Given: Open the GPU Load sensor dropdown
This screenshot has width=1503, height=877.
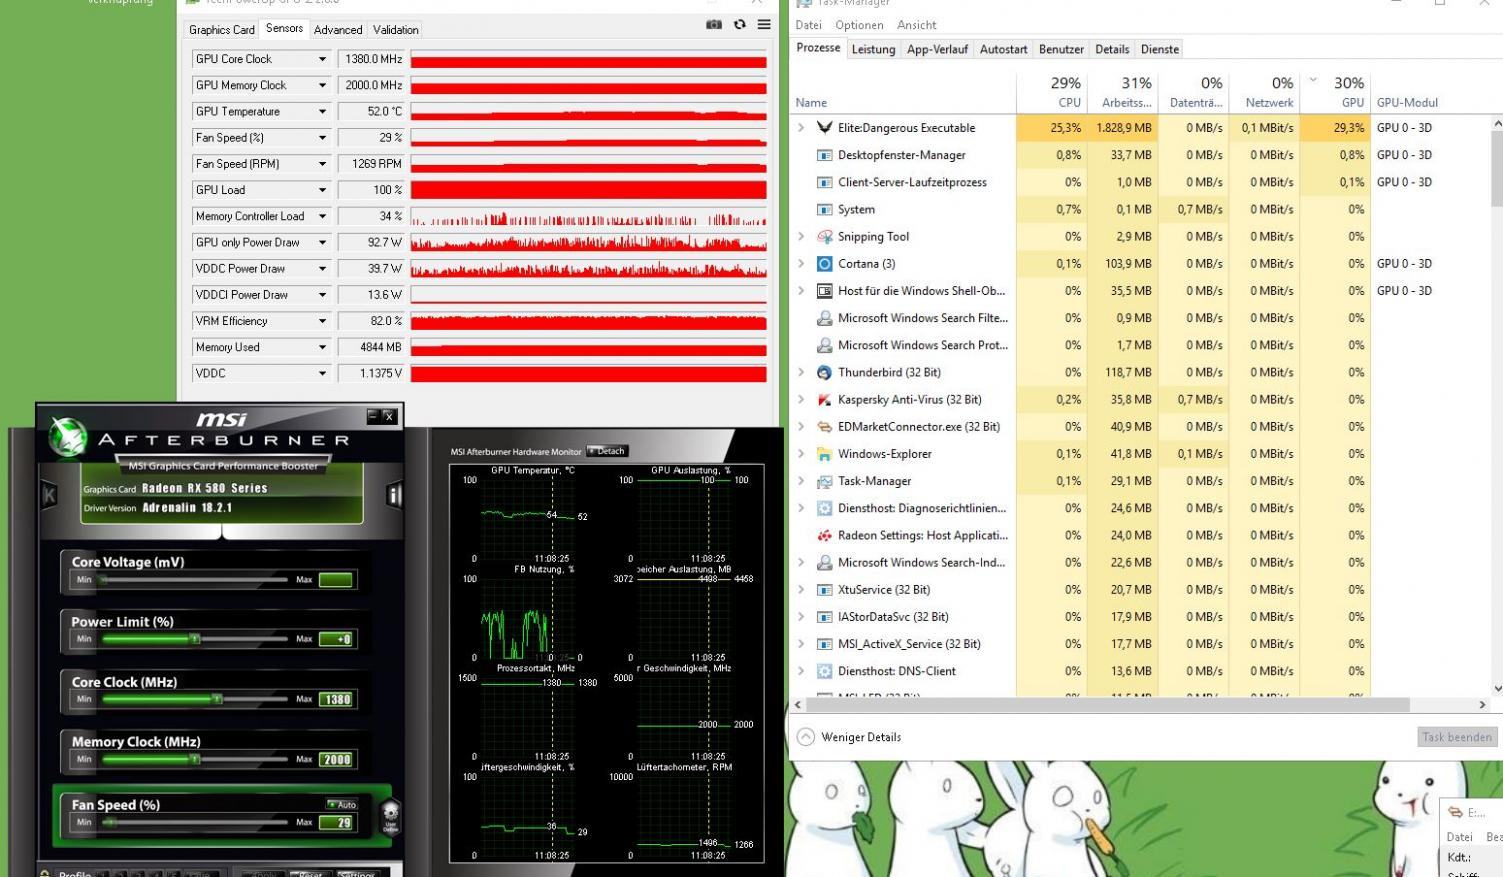Looking at the screenshot, I should click(x=322, y=190).
